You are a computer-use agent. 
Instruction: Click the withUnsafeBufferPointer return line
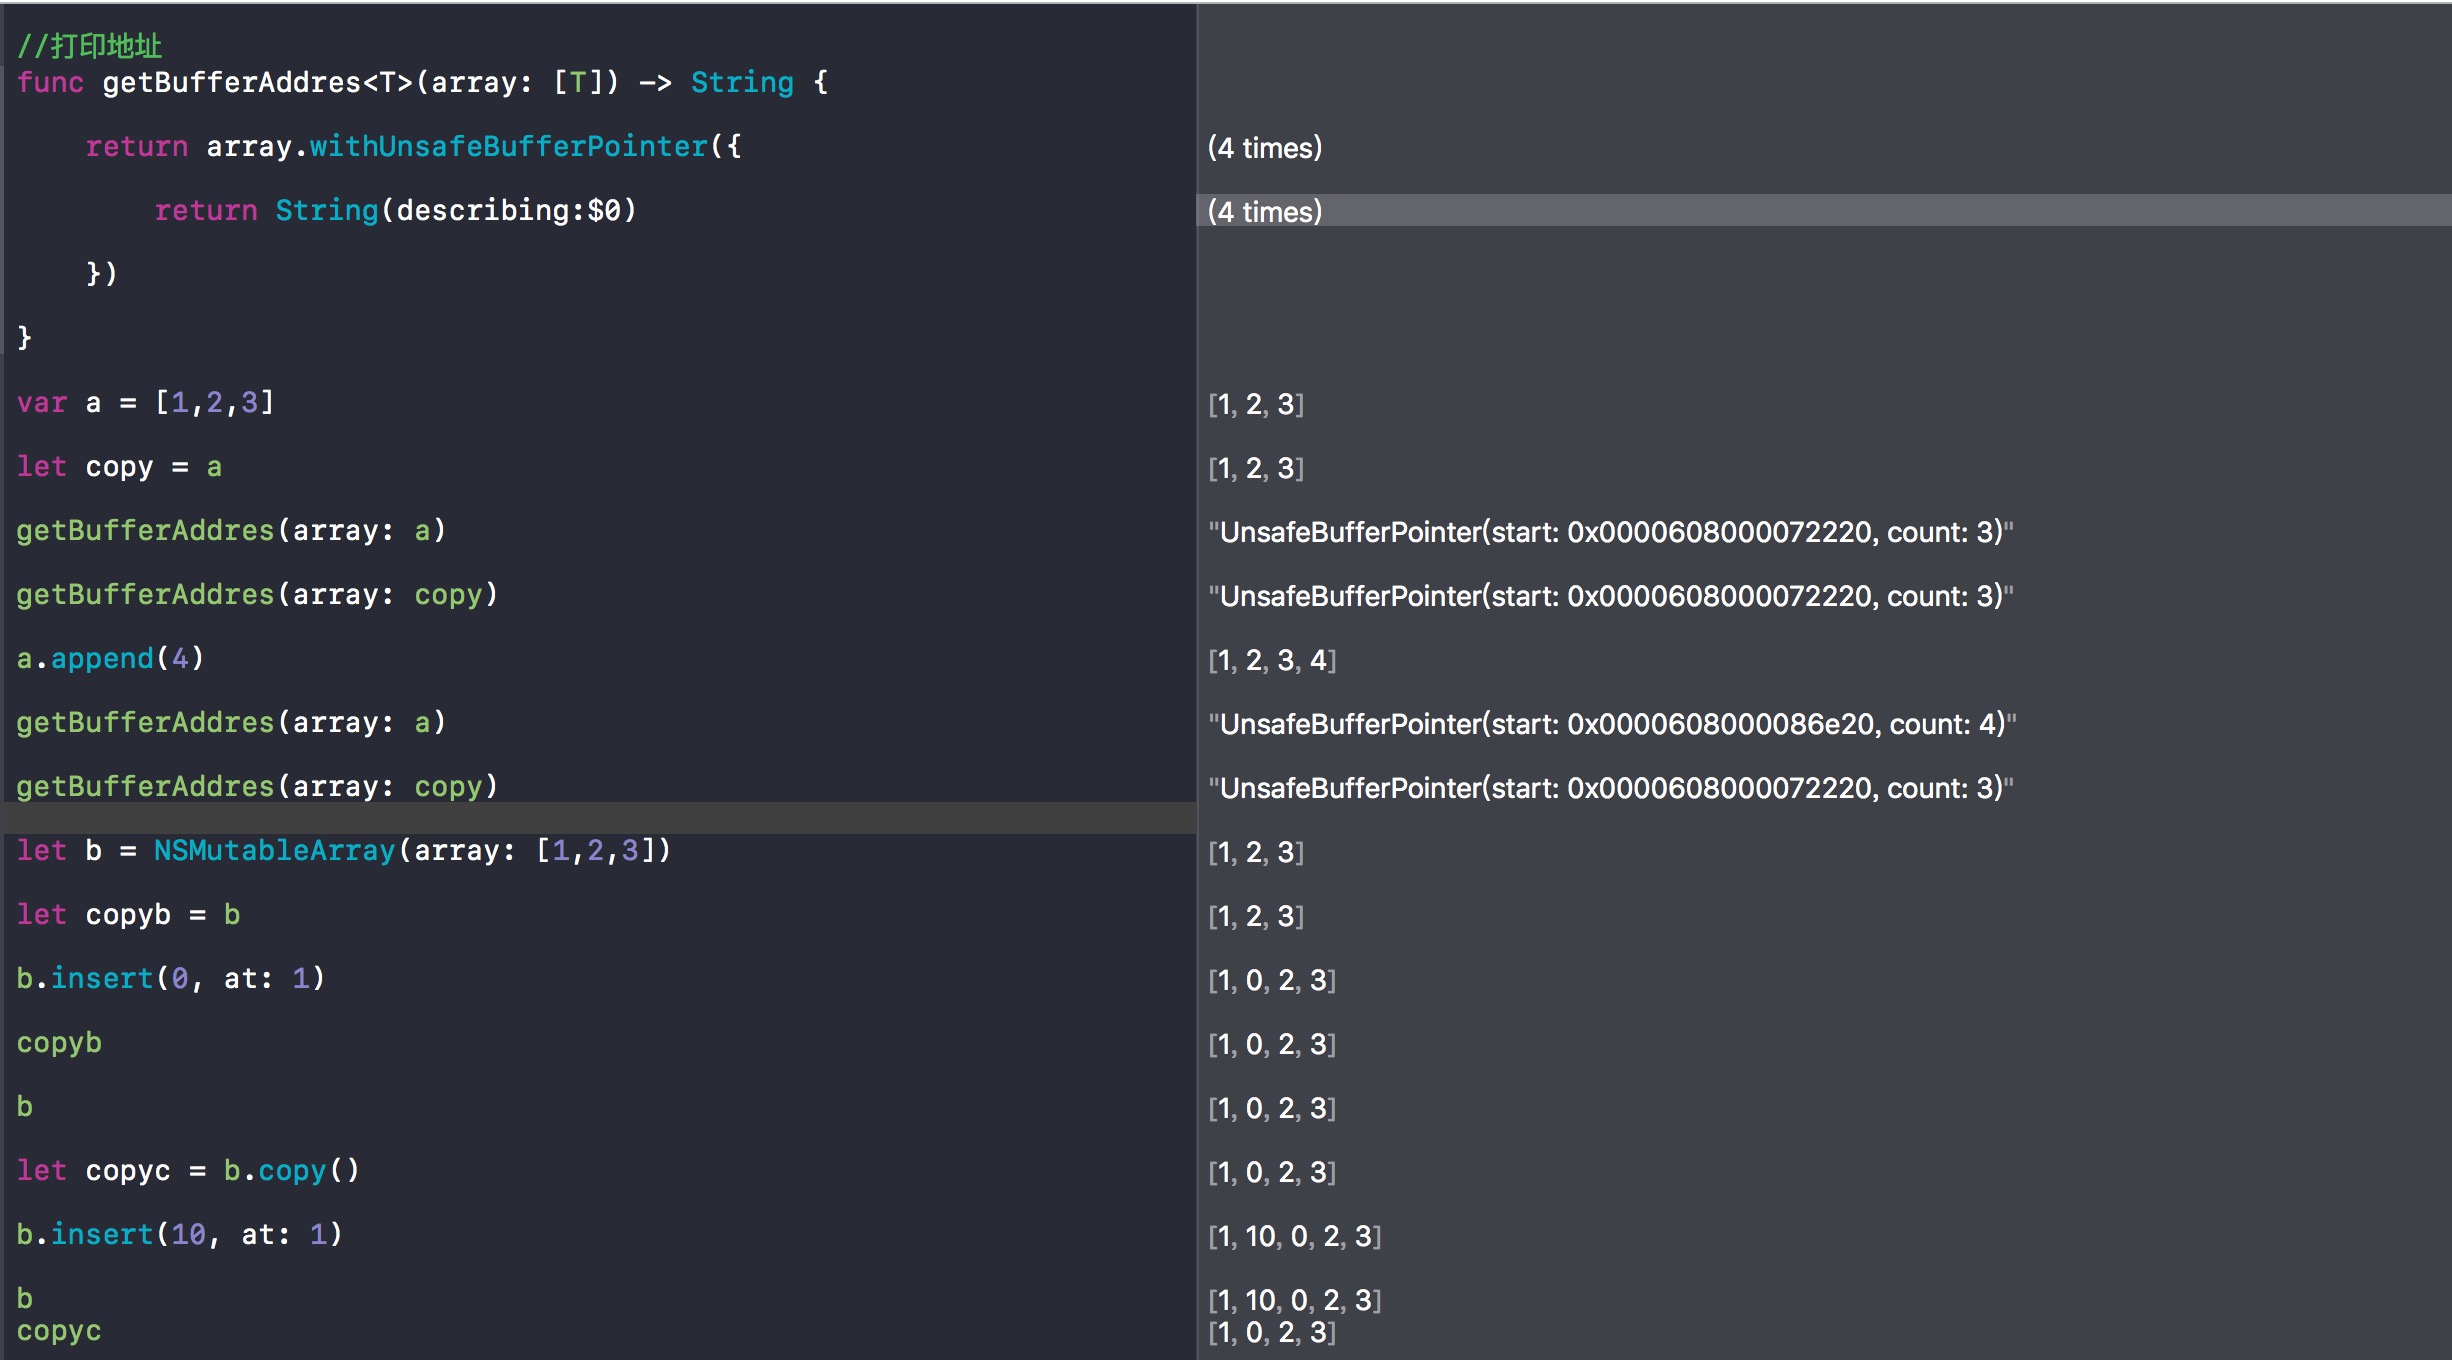click(x=413, y=146)
